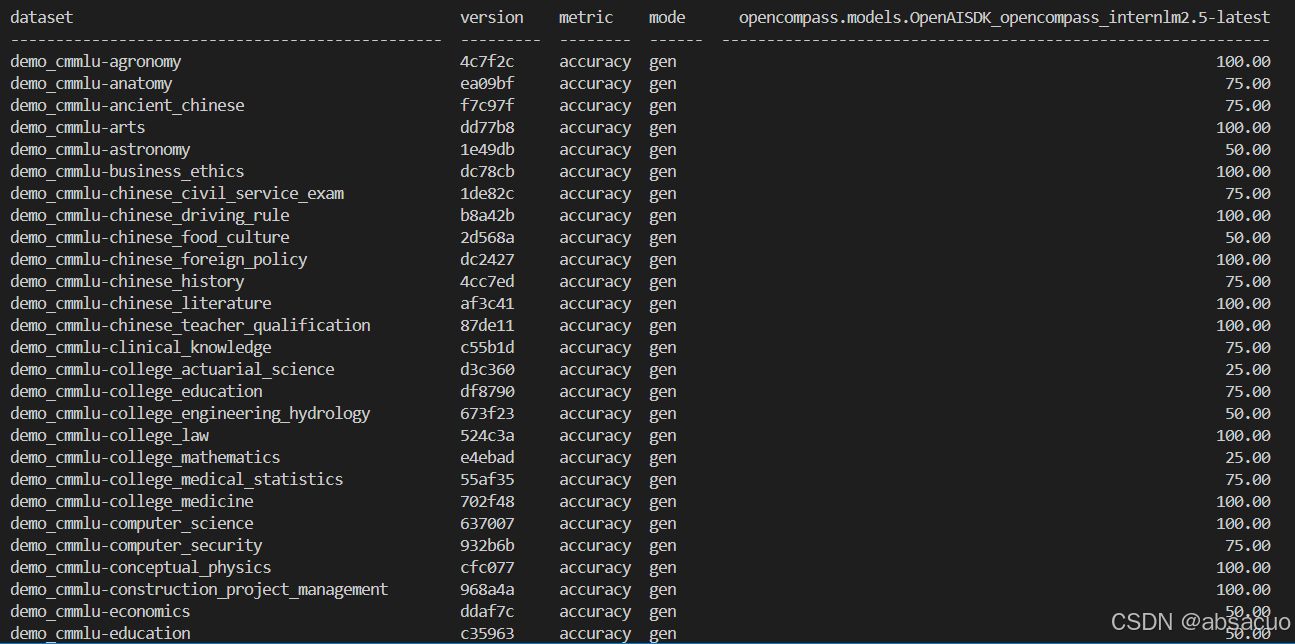
Task: Select the demo_cmmlu-college_law dataset name
Action: [x=109, y=435]
